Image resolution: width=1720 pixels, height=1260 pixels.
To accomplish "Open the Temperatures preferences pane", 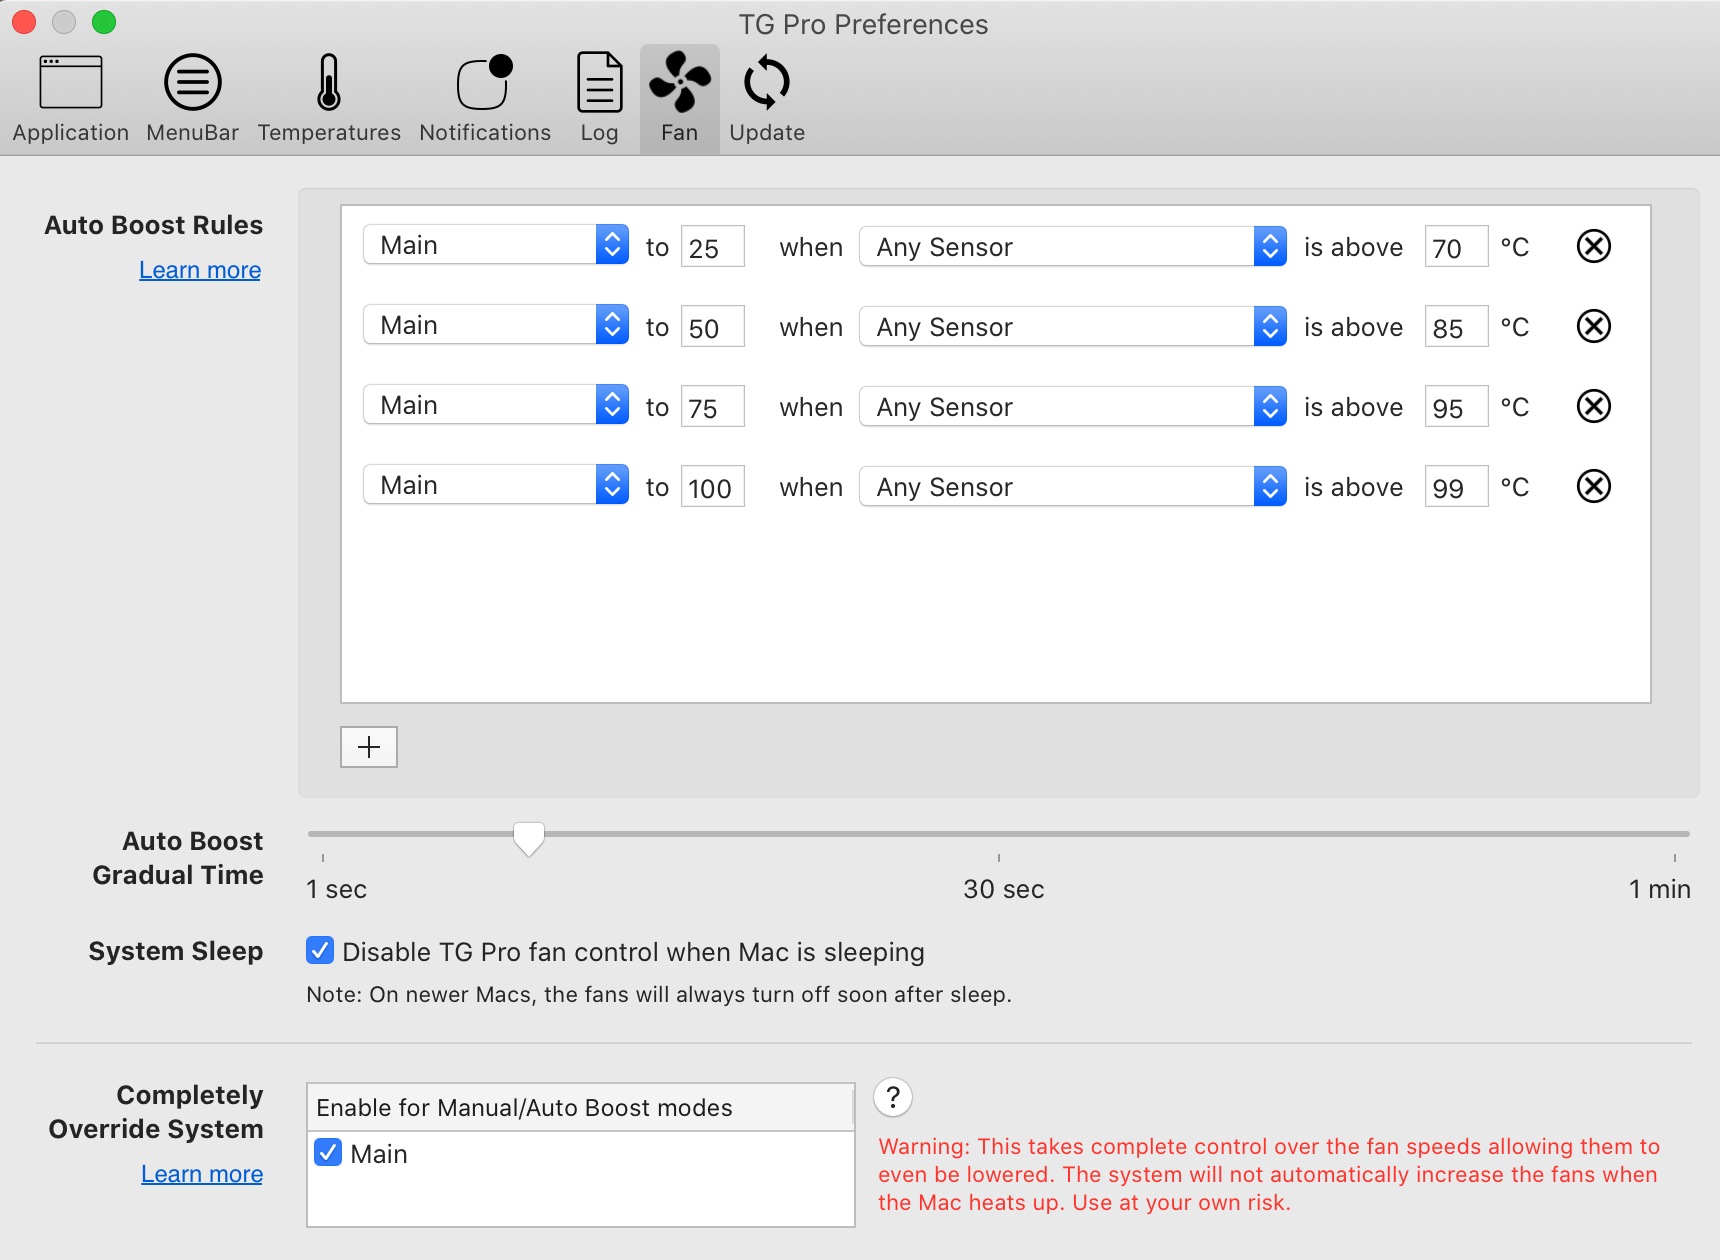I will [x=329, y=99].
